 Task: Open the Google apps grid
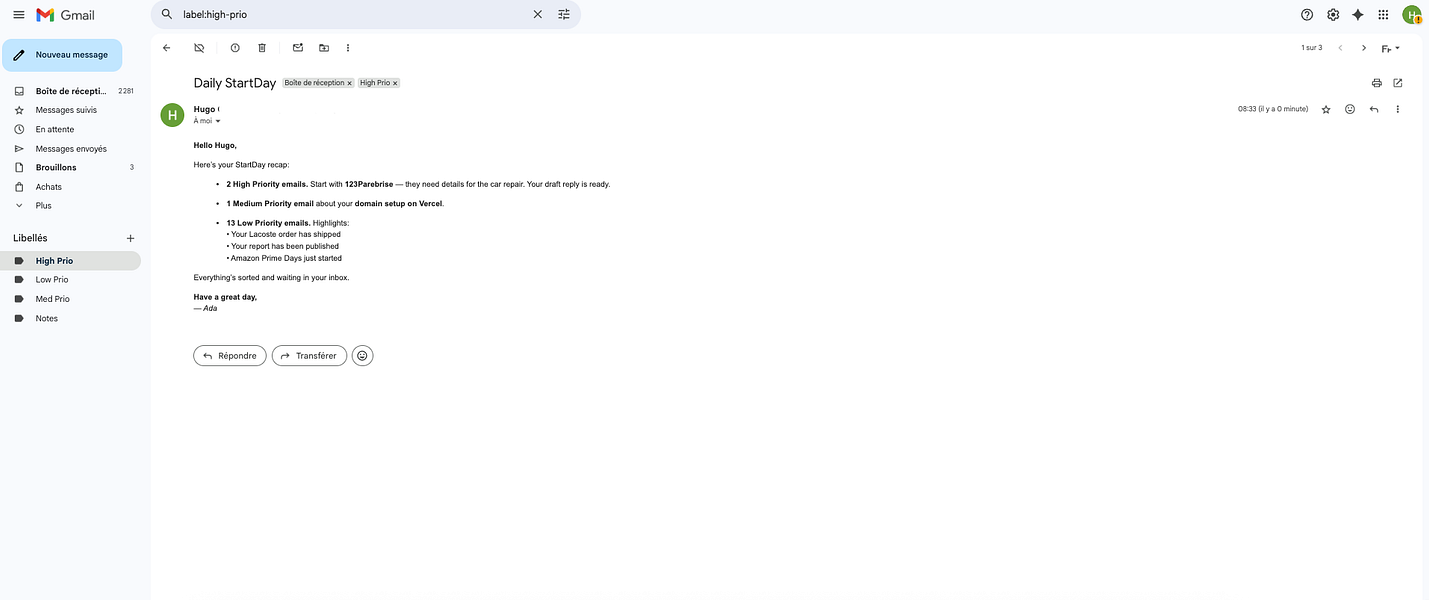(x=1383, y=15)
